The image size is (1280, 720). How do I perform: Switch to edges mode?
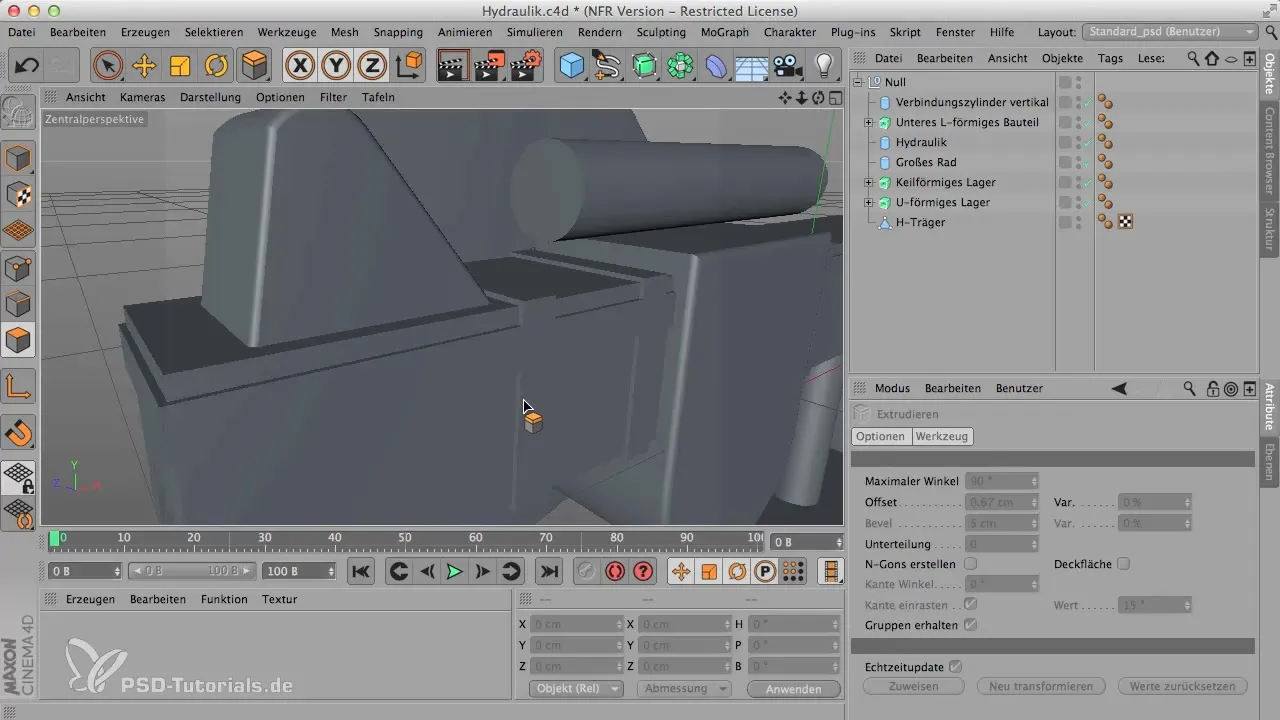[19, 304]
